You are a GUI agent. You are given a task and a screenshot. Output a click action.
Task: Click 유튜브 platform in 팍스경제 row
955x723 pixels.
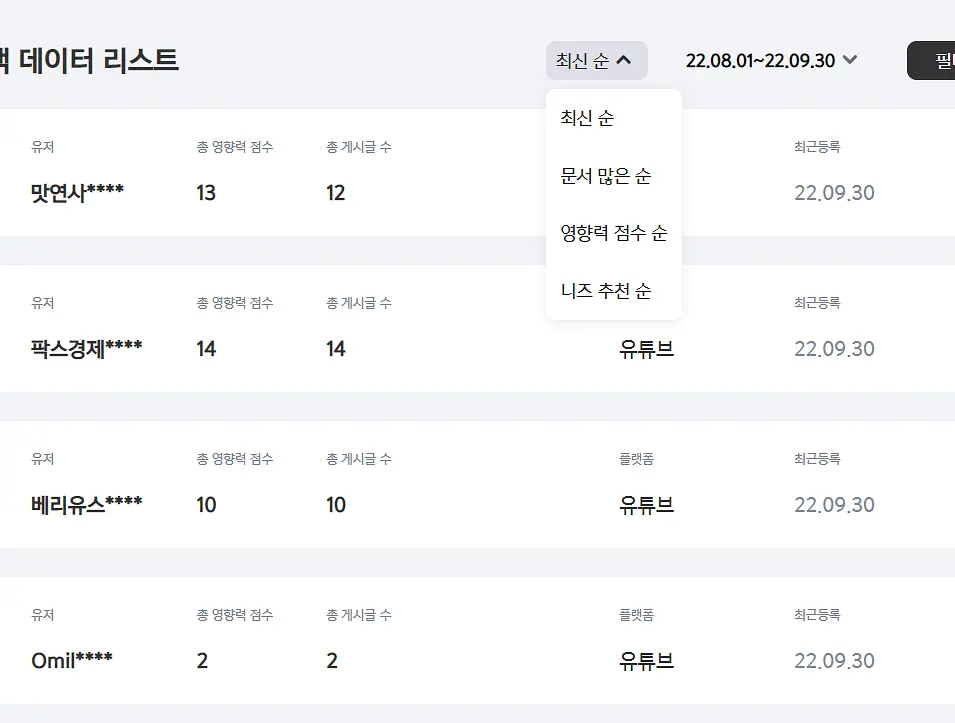647,348
